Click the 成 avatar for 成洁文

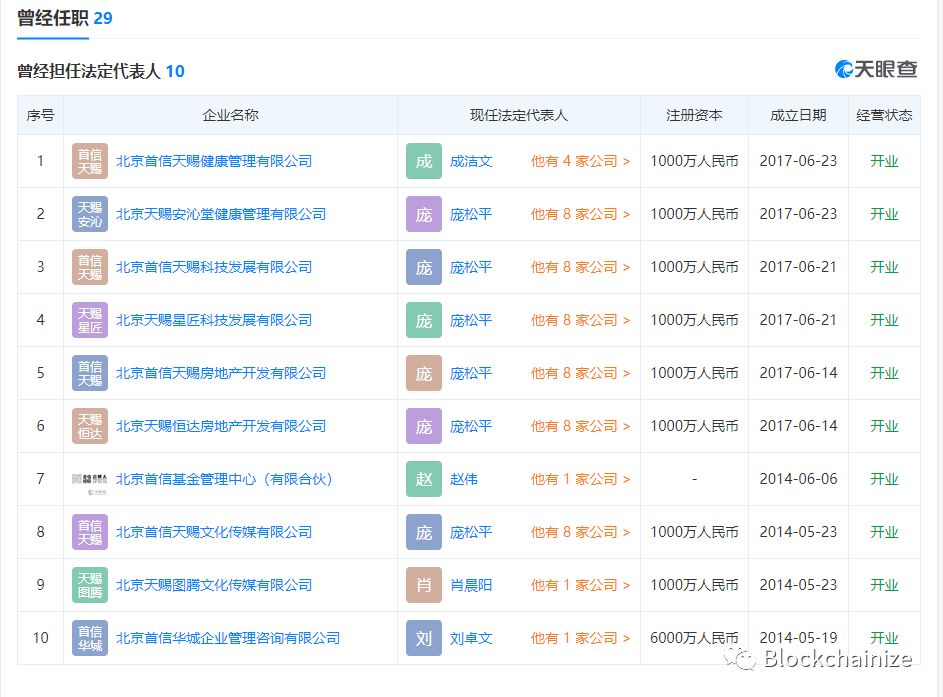pos(424,161)
